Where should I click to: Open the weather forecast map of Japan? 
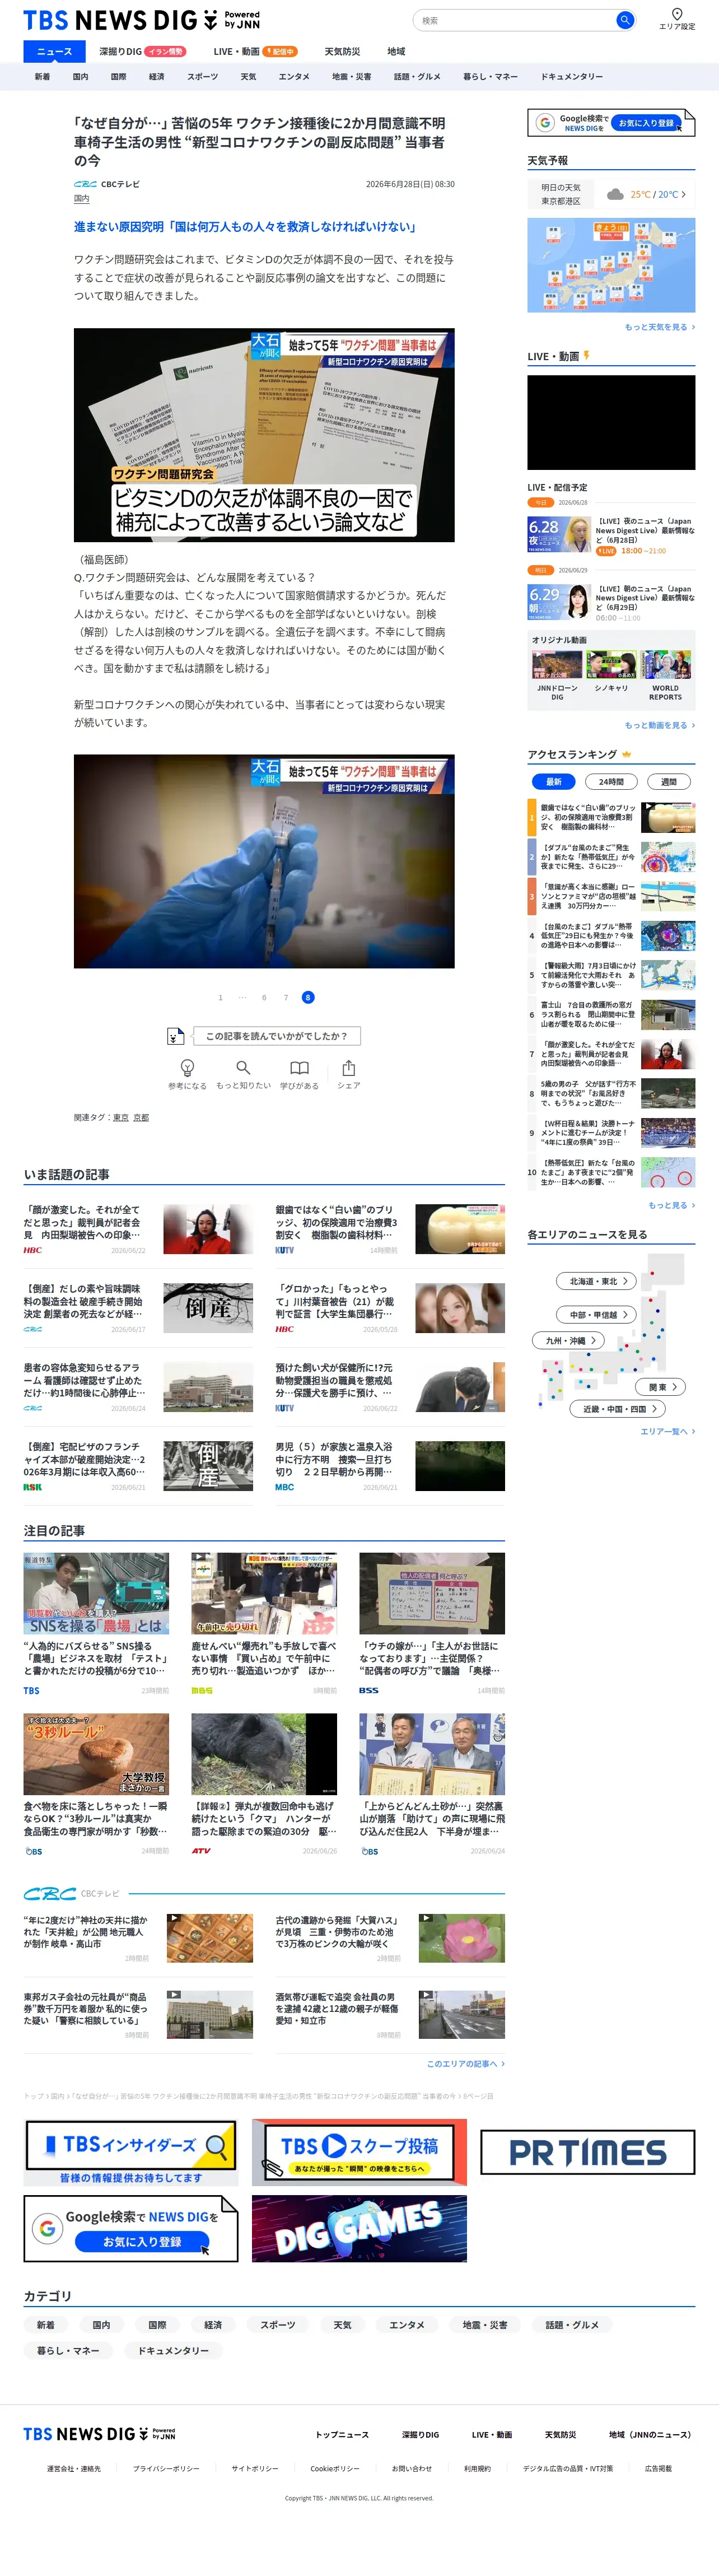pyautogui.click(x=611, y=265)
